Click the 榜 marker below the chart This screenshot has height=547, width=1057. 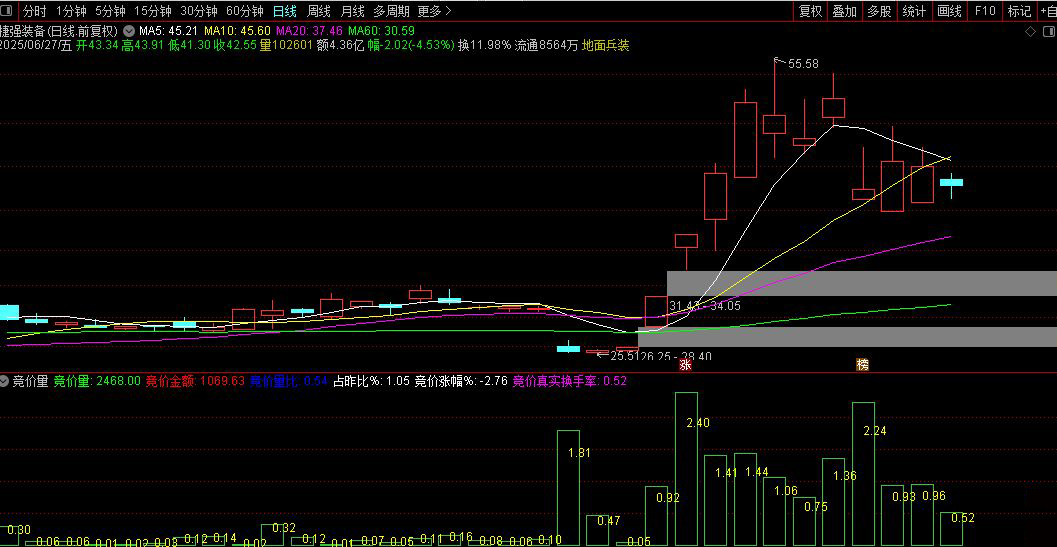click(x=862, y=365)
